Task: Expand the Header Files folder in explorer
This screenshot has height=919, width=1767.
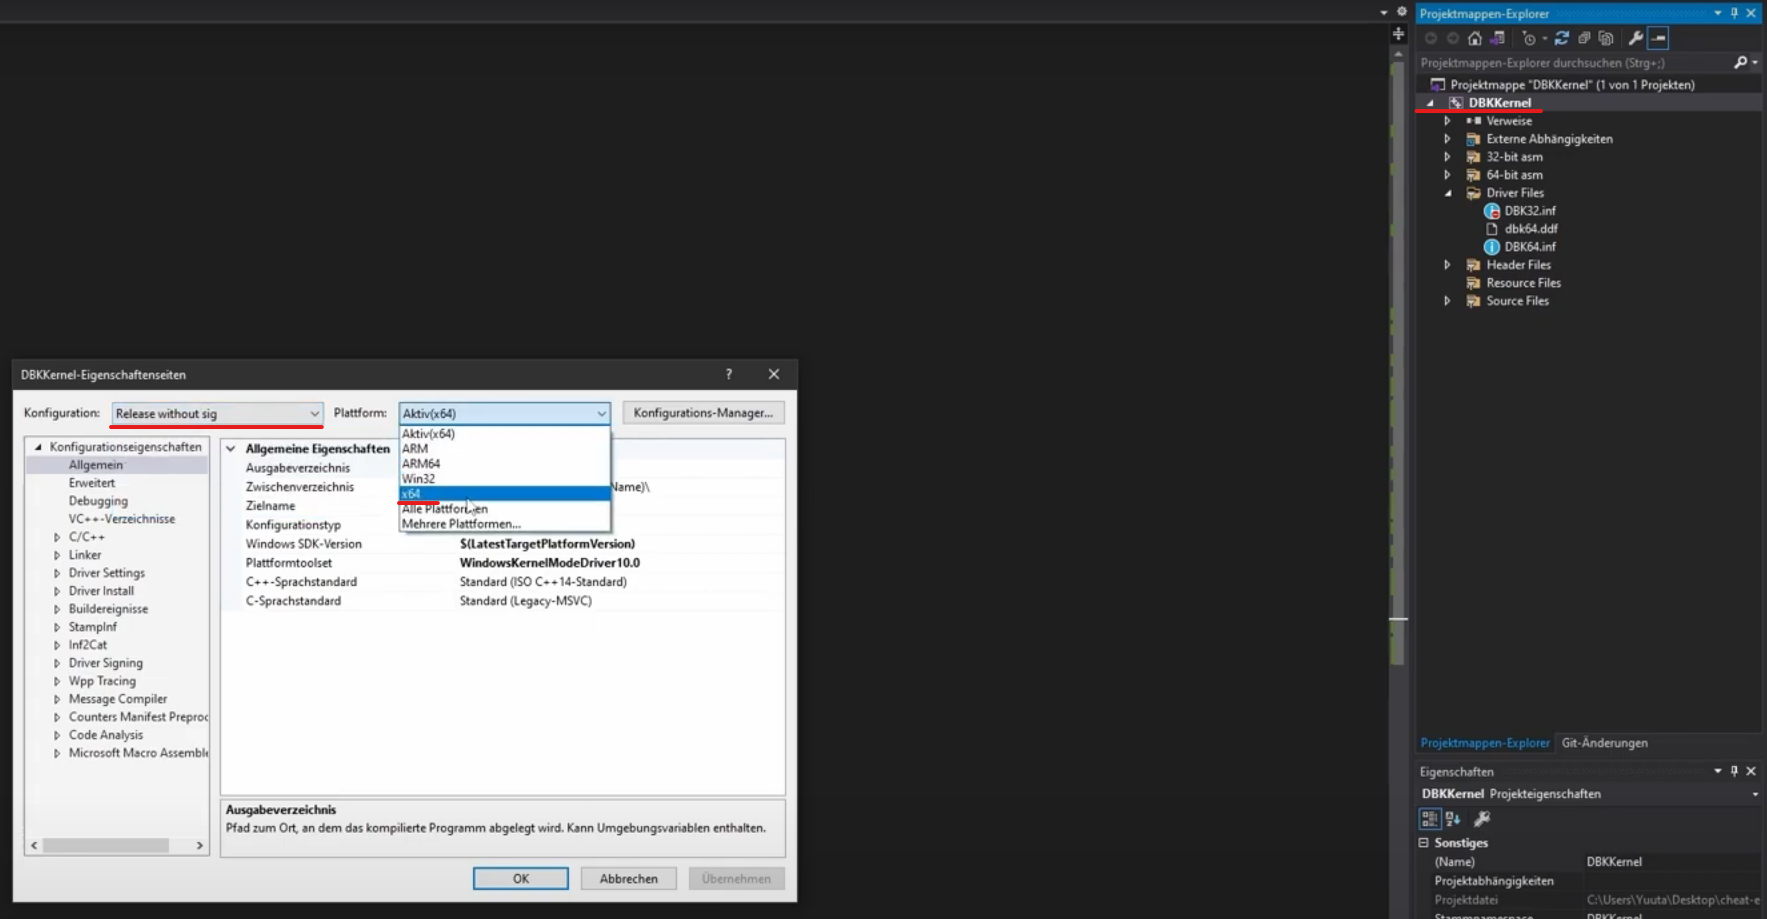Action: tap(1447, 265)
